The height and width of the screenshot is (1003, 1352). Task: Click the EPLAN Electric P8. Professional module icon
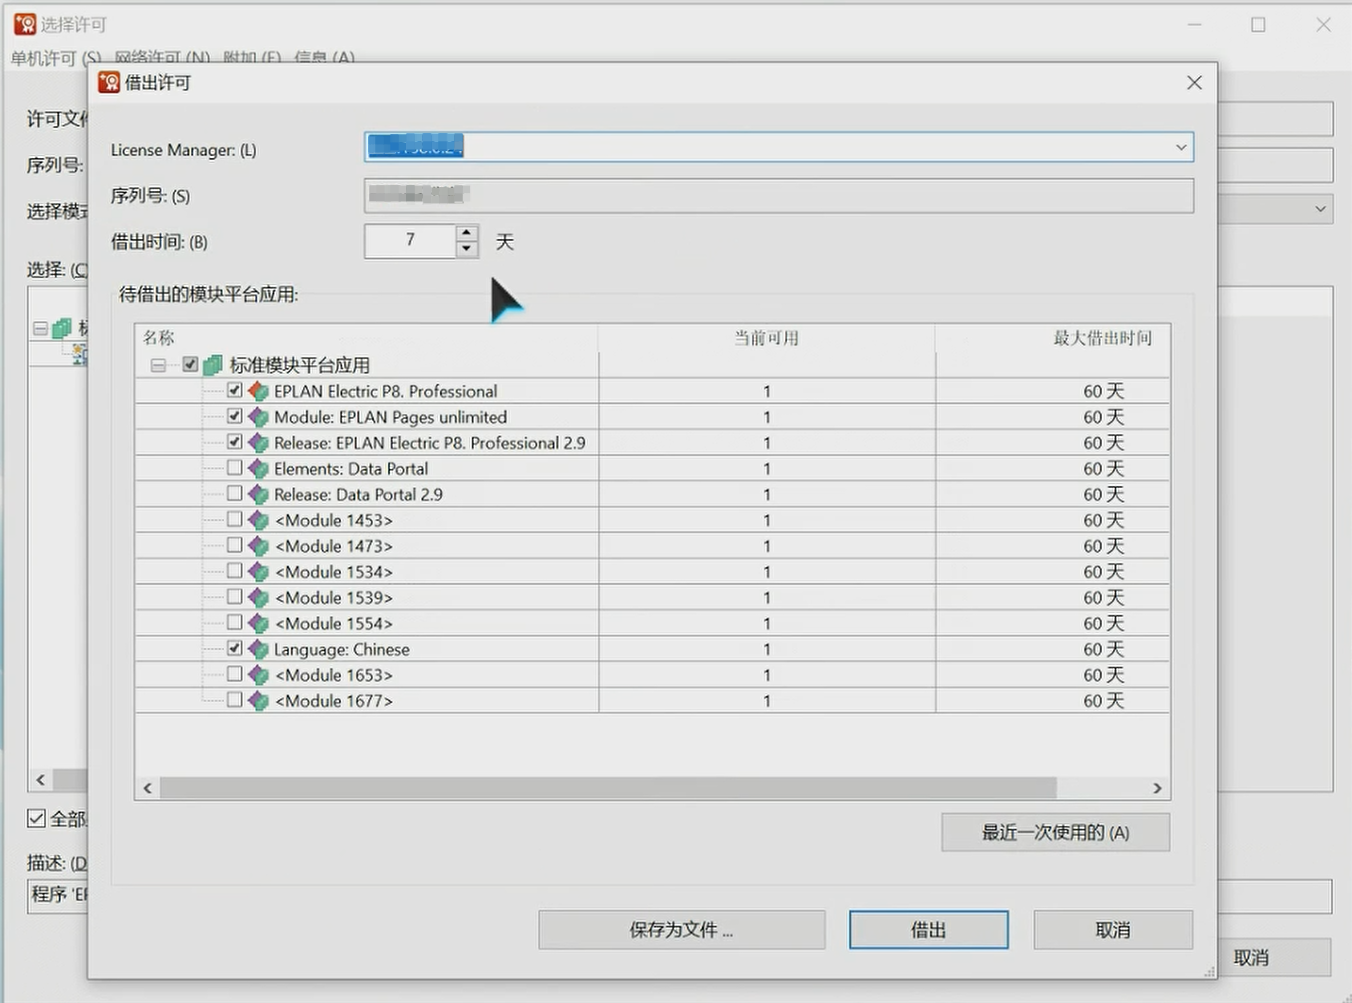[258, 391]
